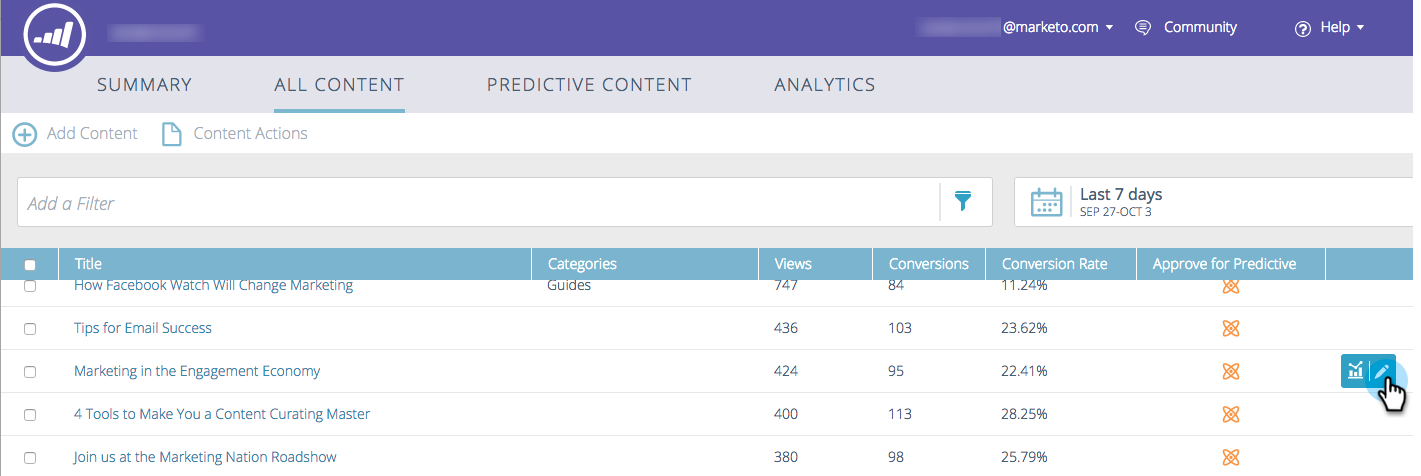
Task: Toggle predictive approval for 4 Tools row
Action: coord(1231,414)
